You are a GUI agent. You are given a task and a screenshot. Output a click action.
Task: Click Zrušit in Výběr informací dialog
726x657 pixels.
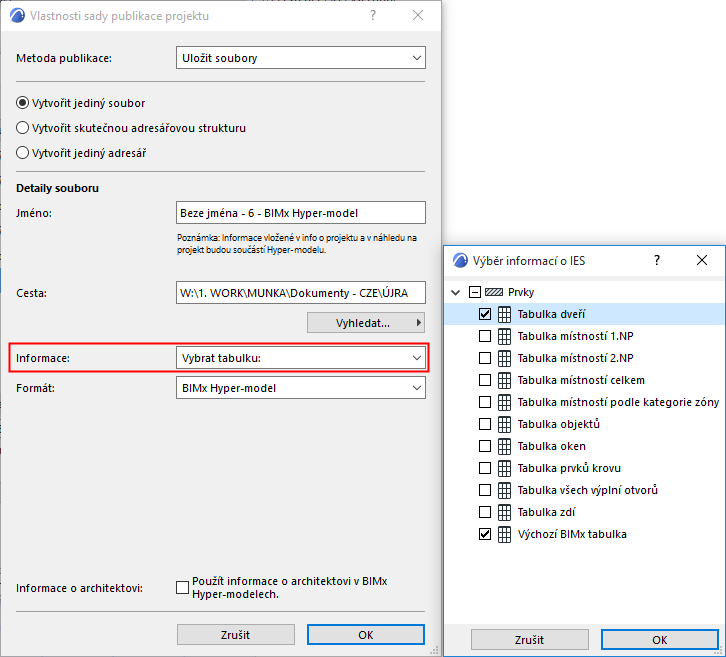529,640
